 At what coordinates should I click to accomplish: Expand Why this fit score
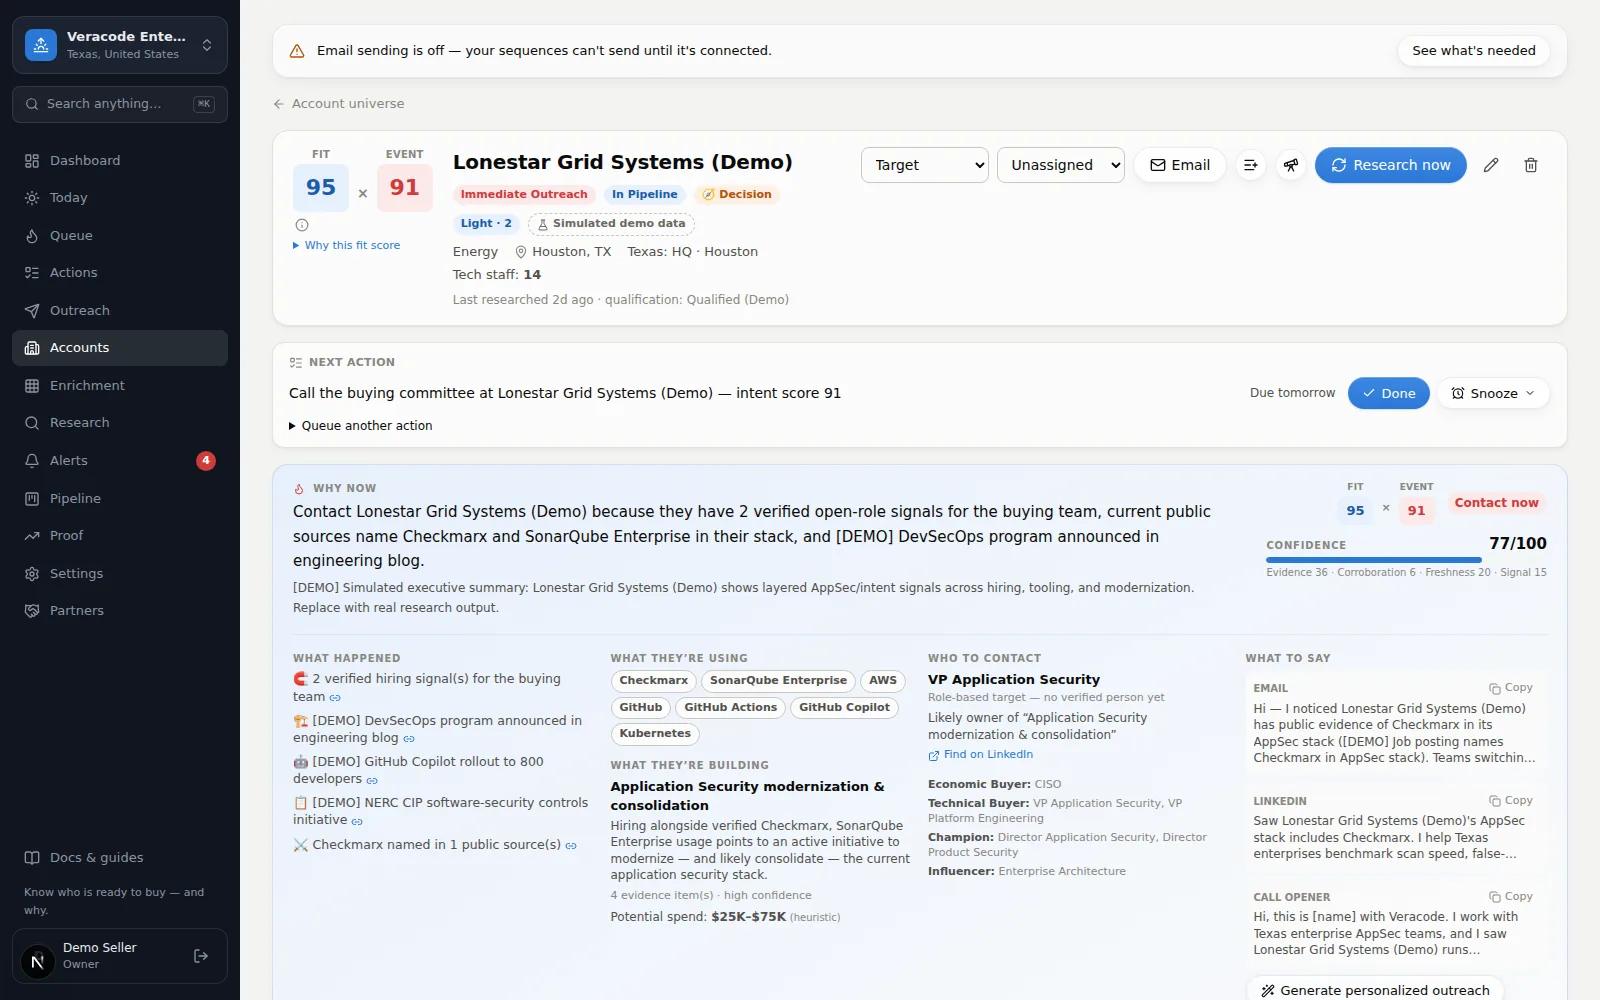coord(346,245)
